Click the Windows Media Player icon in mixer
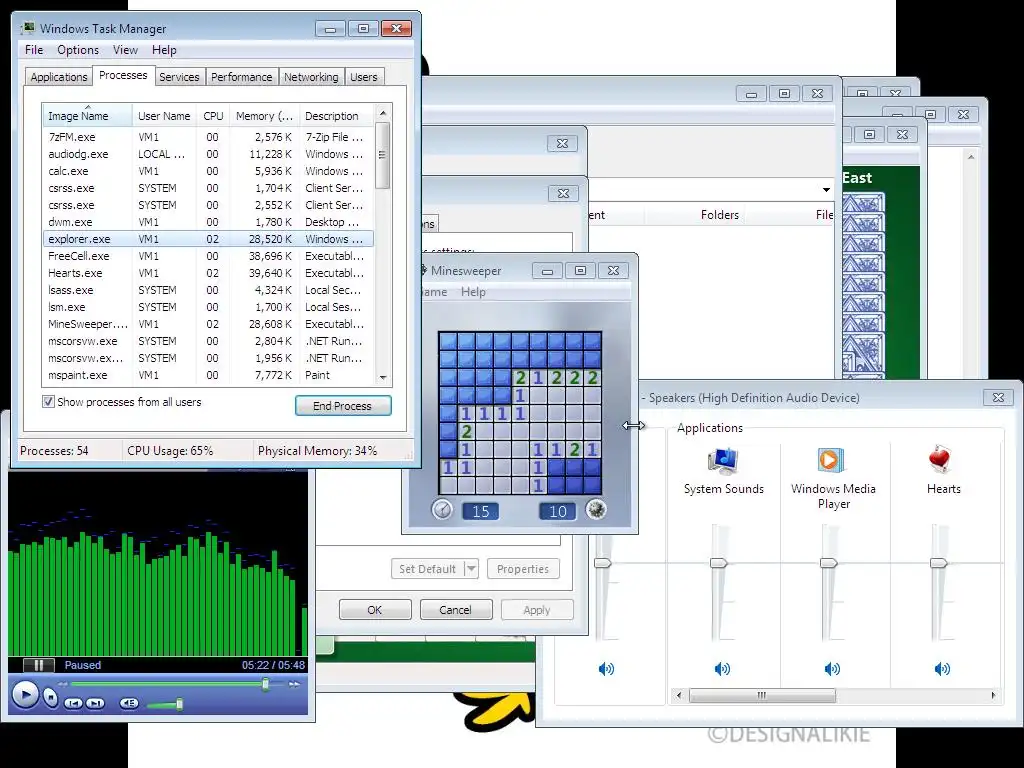 click(x=831, y=460)
